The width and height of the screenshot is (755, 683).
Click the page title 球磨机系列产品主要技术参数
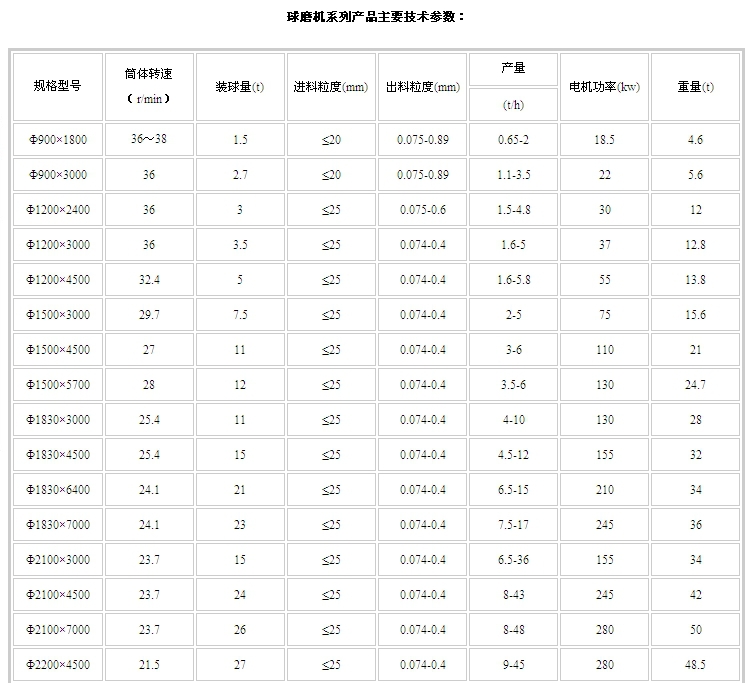[375, 17]
